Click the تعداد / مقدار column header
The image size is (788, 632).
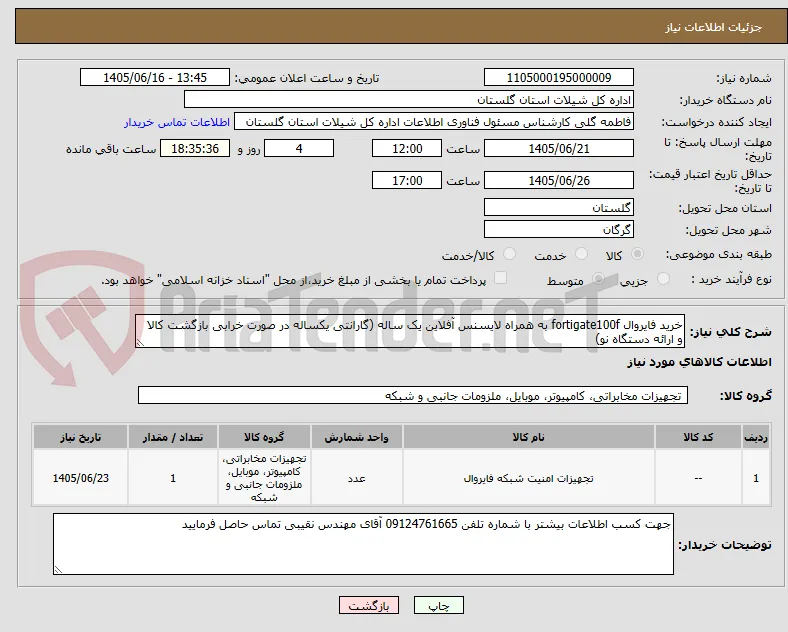point(173,437)
